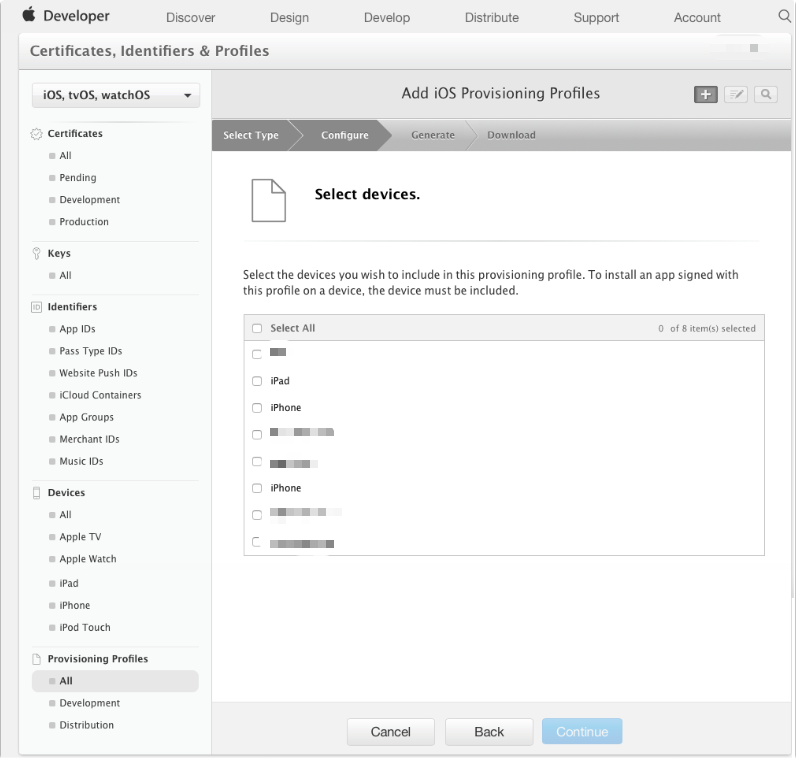Image resolution: width=796 pixels, height=760 pixels.
Task: Open the Support menu
Action: 596,17
